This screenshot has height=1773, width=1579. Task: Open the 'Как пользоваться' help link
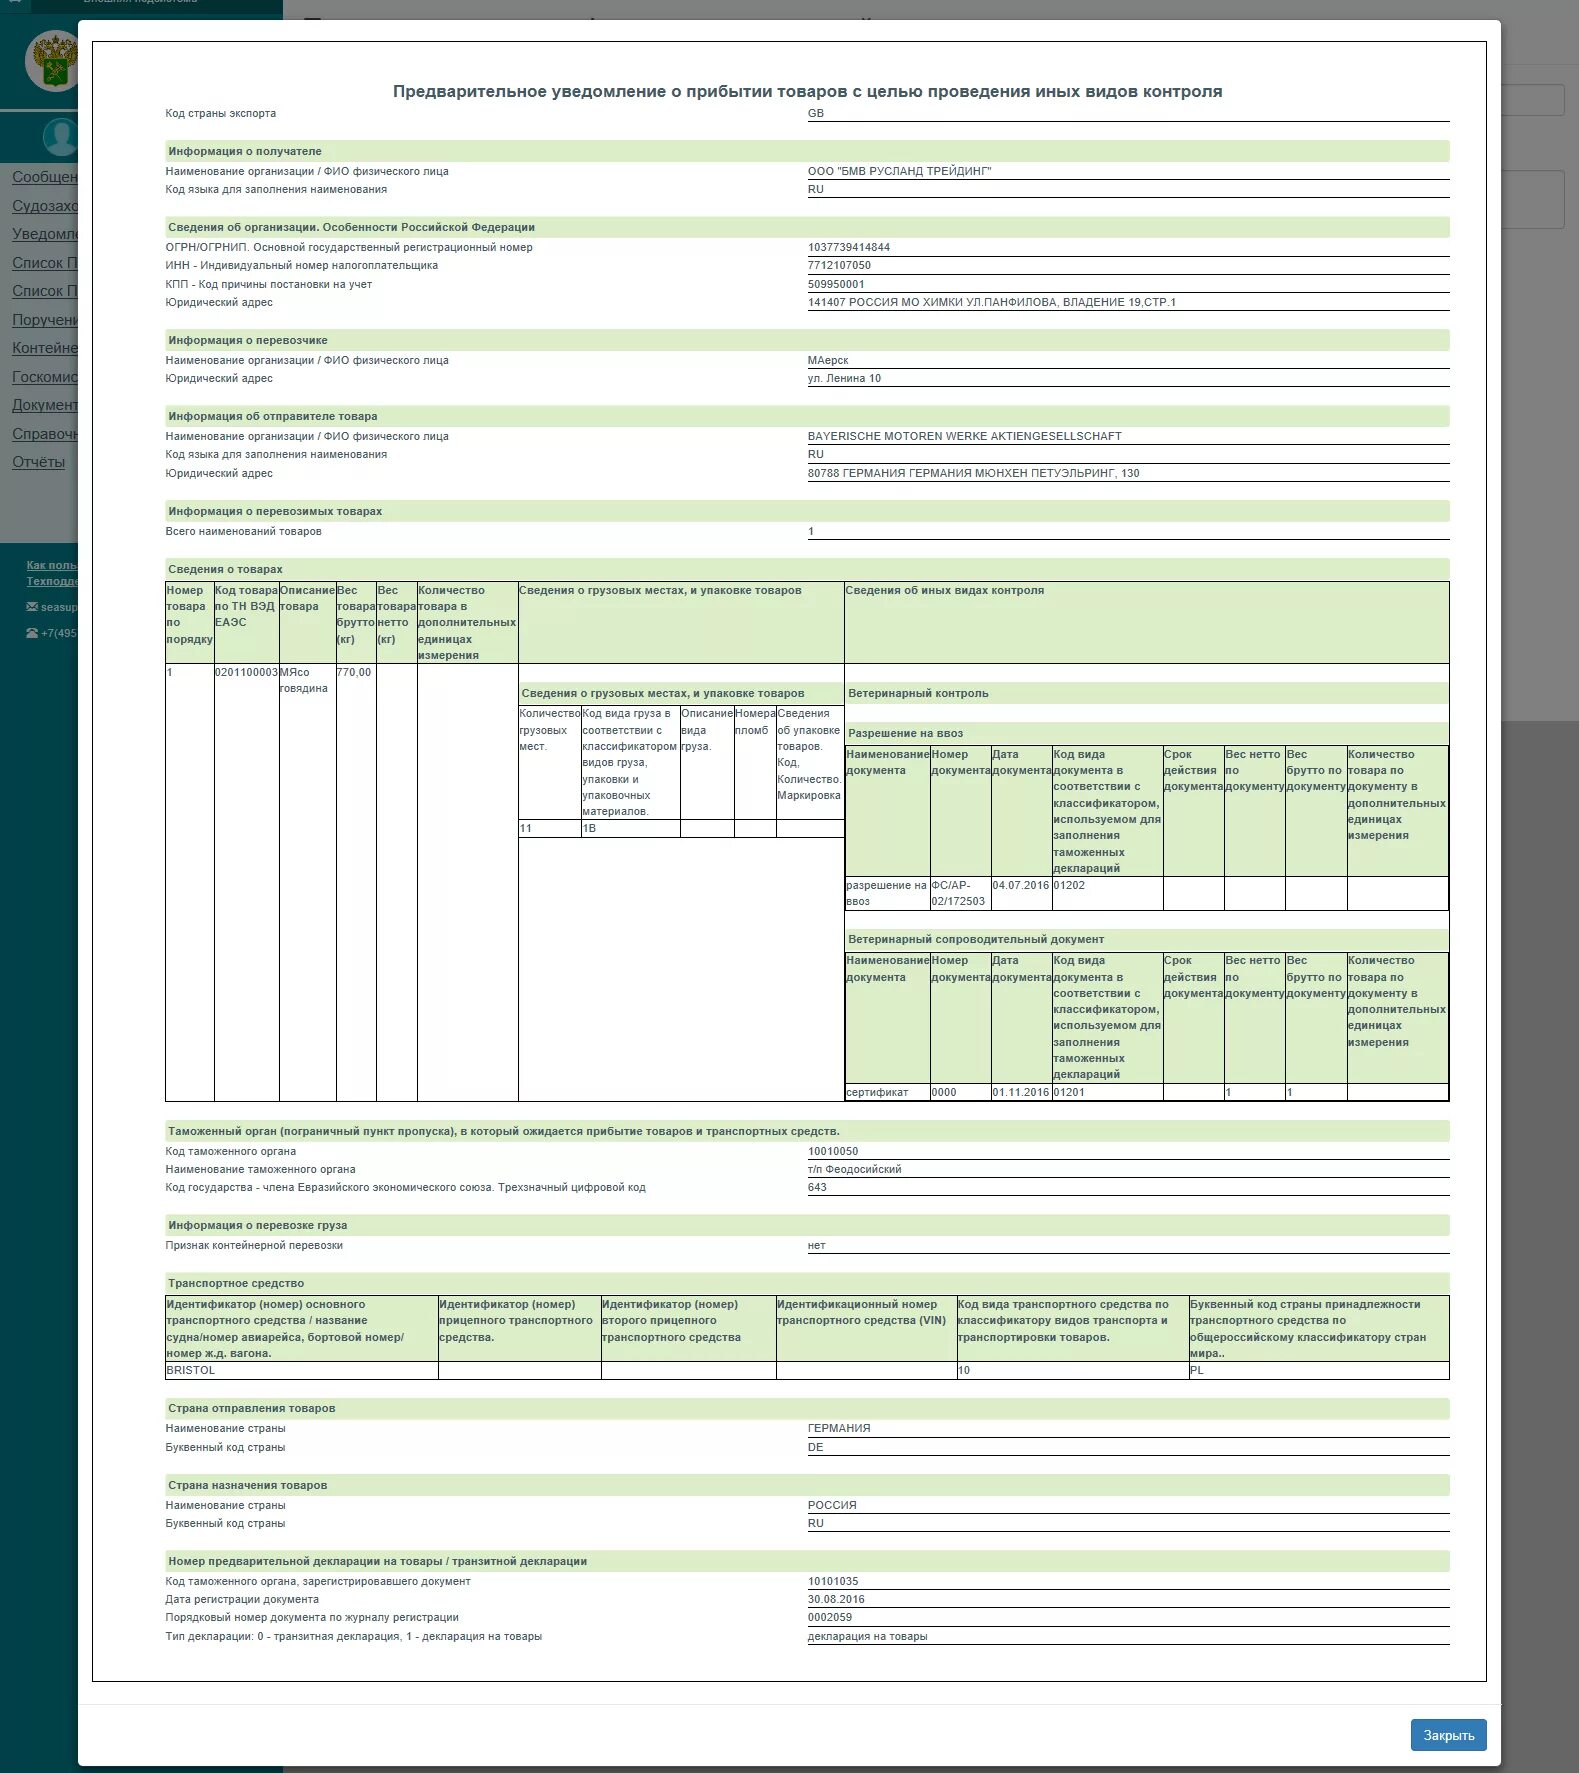51,565
